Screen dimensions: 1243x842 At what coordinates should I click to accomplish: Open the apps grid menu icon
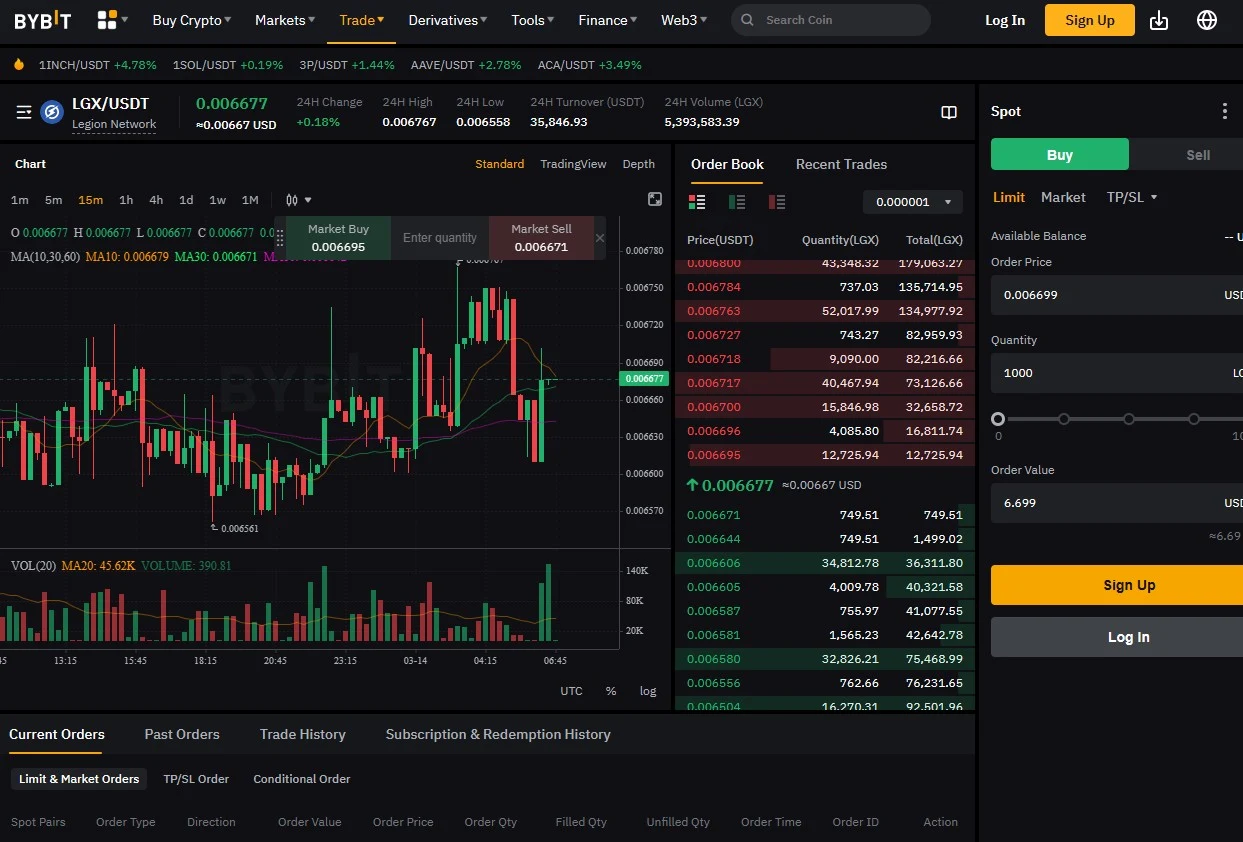click(106, 19)
